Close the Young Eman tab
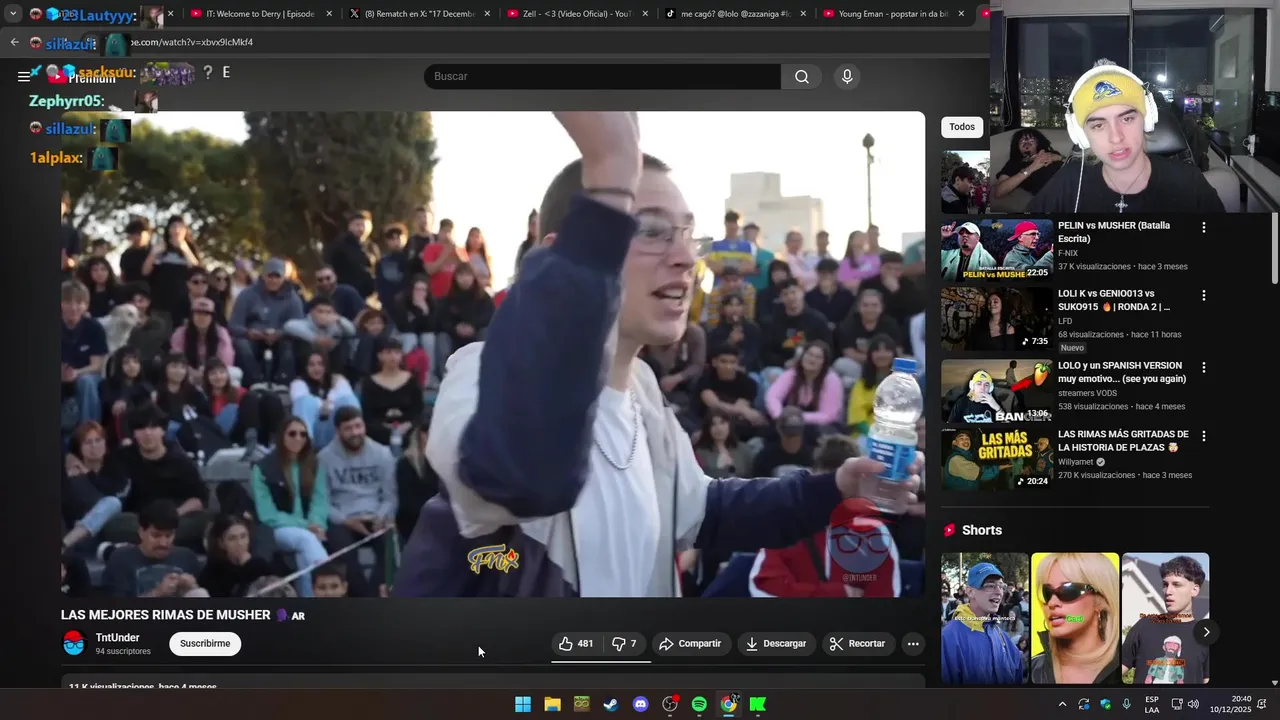1280x720 pixels. 961,14
